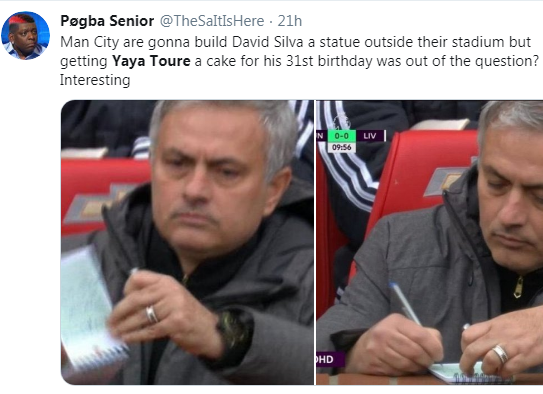Open the right photo of man writing notes
This screenshot has width=543, height=394.
point(429,242)
